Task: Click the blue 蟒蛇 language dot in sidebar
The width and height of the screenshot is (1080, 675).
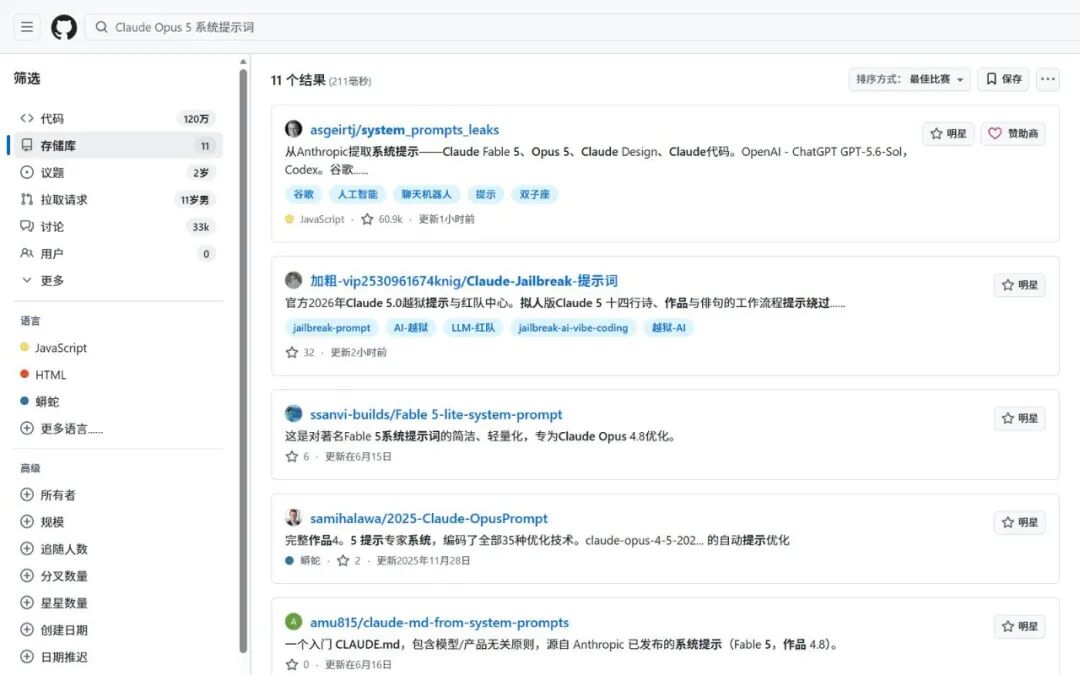Action: pos(25,401)
